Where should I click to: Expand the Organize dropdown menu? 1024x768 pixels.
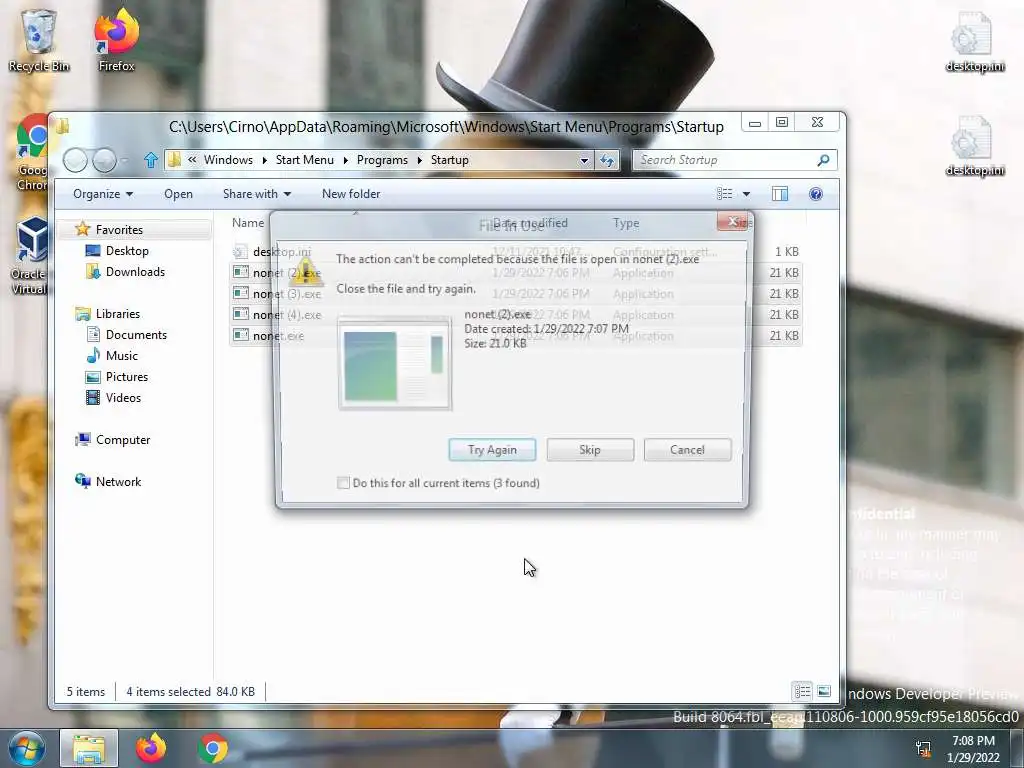[103, 194]
